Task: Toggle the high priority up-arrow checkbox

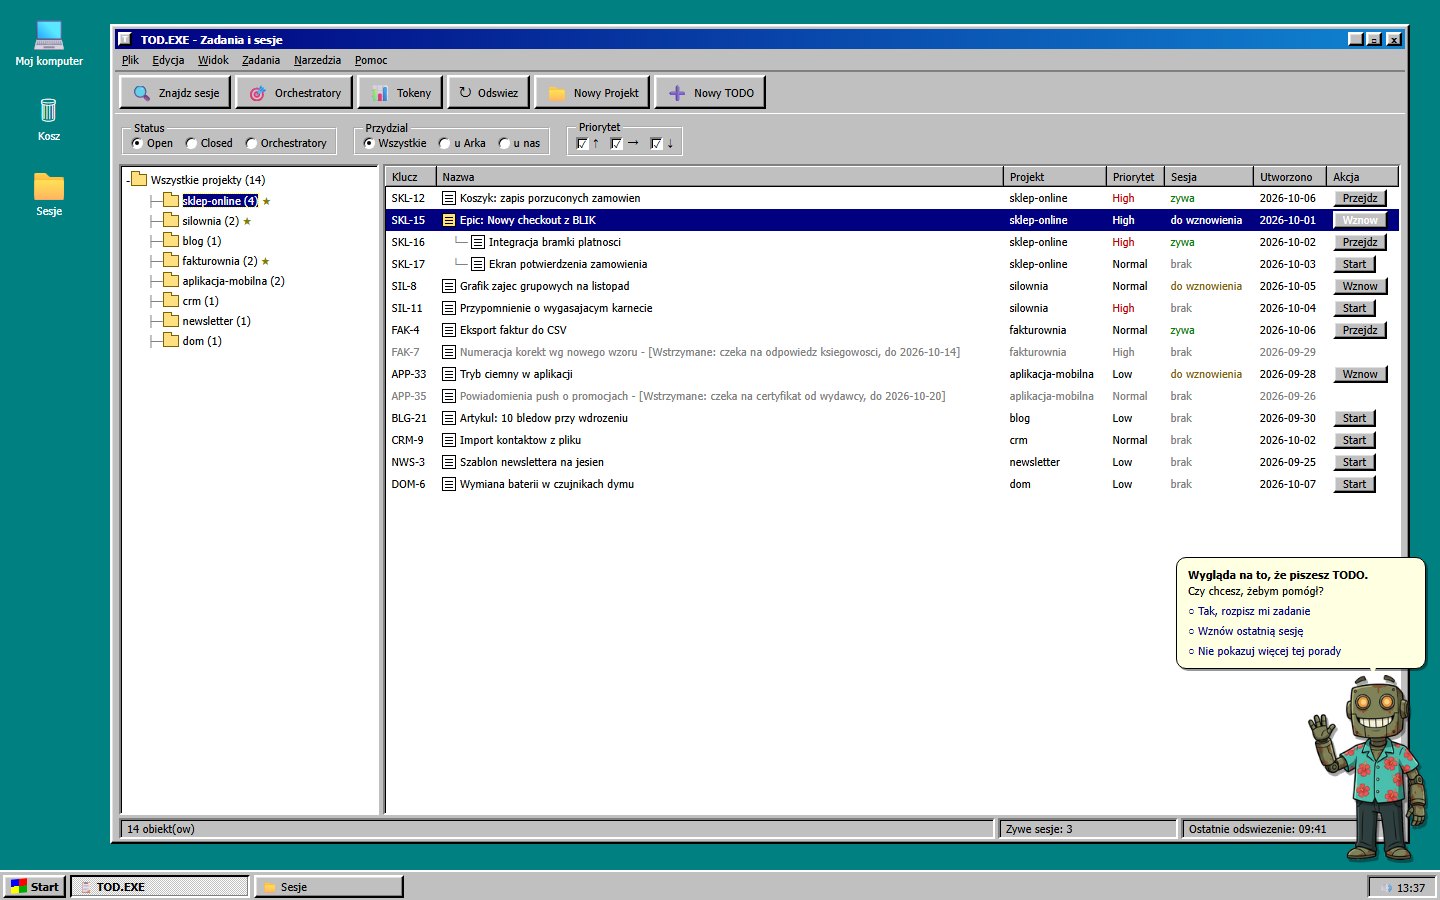Action: pyautogui.click(x=582, y=143)
